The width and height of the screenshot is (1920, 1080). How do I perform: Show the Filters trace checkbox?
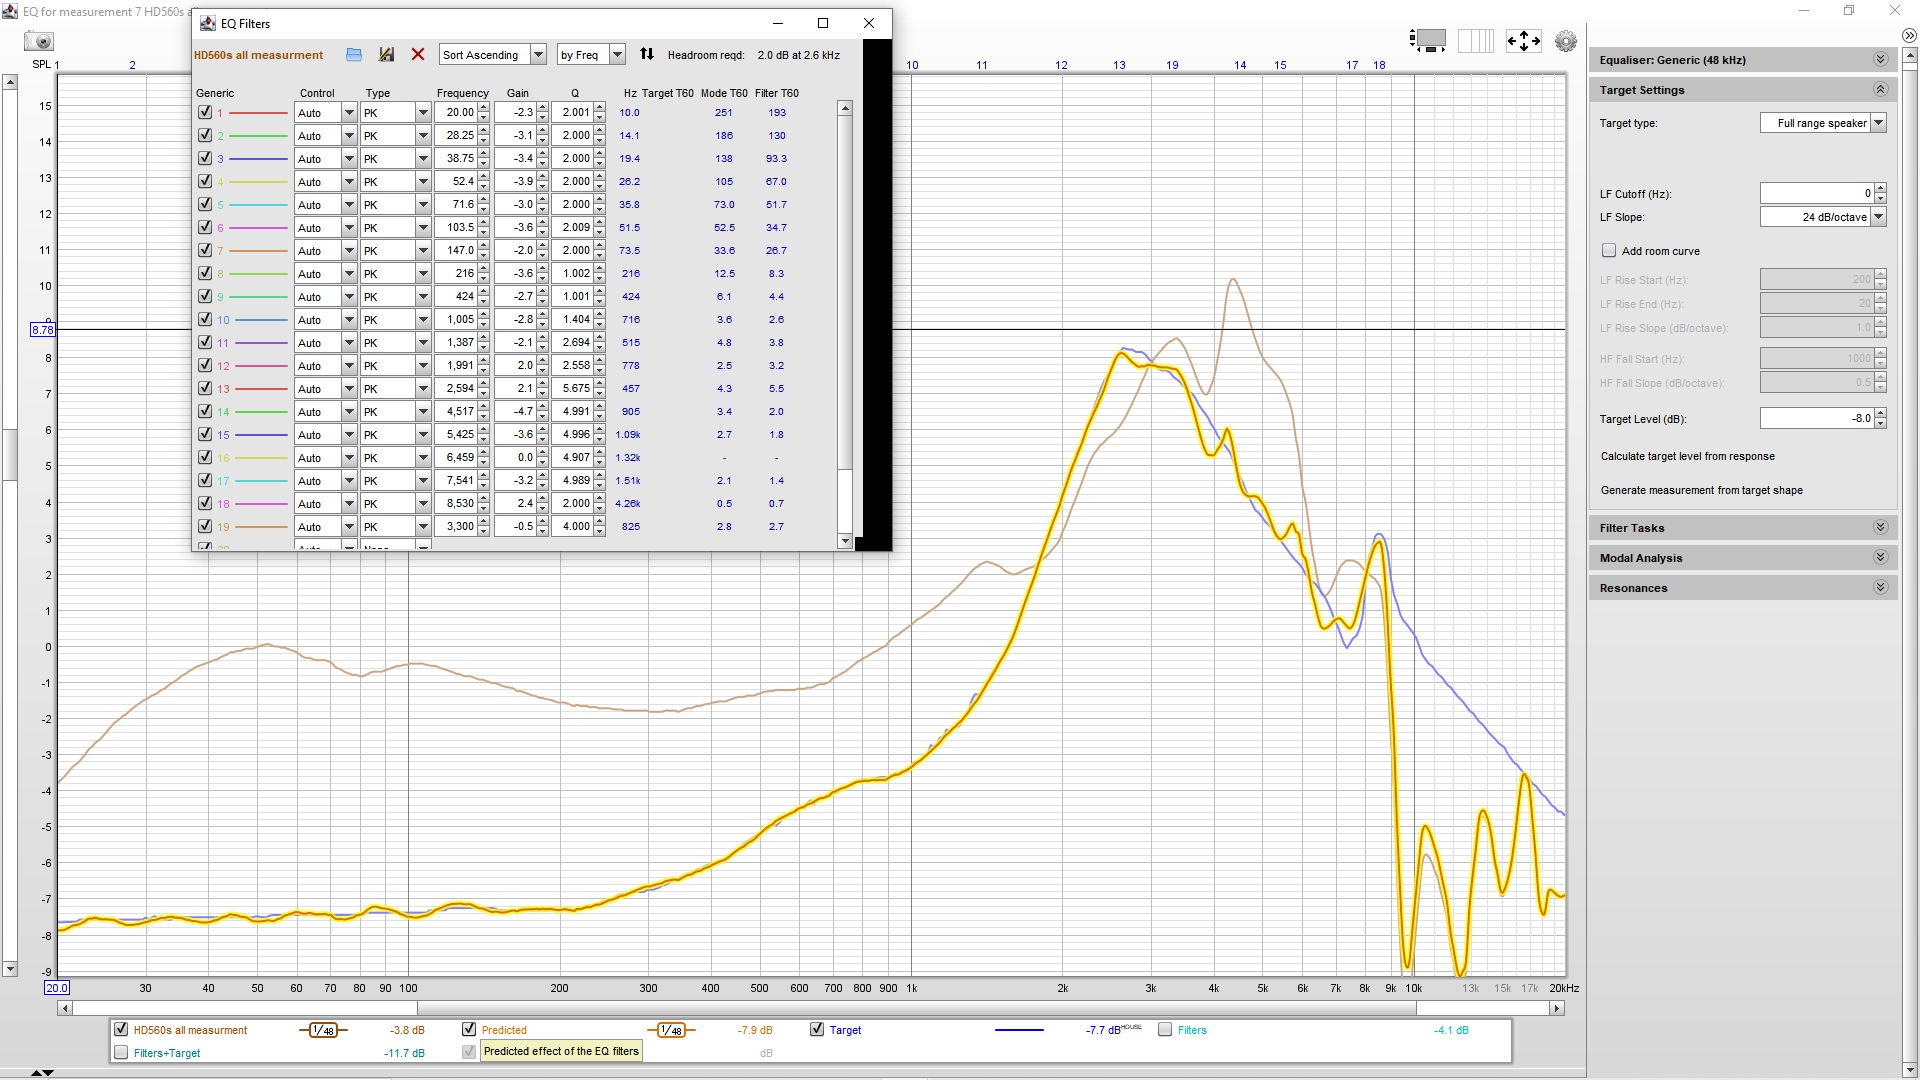[1165, 1030]
